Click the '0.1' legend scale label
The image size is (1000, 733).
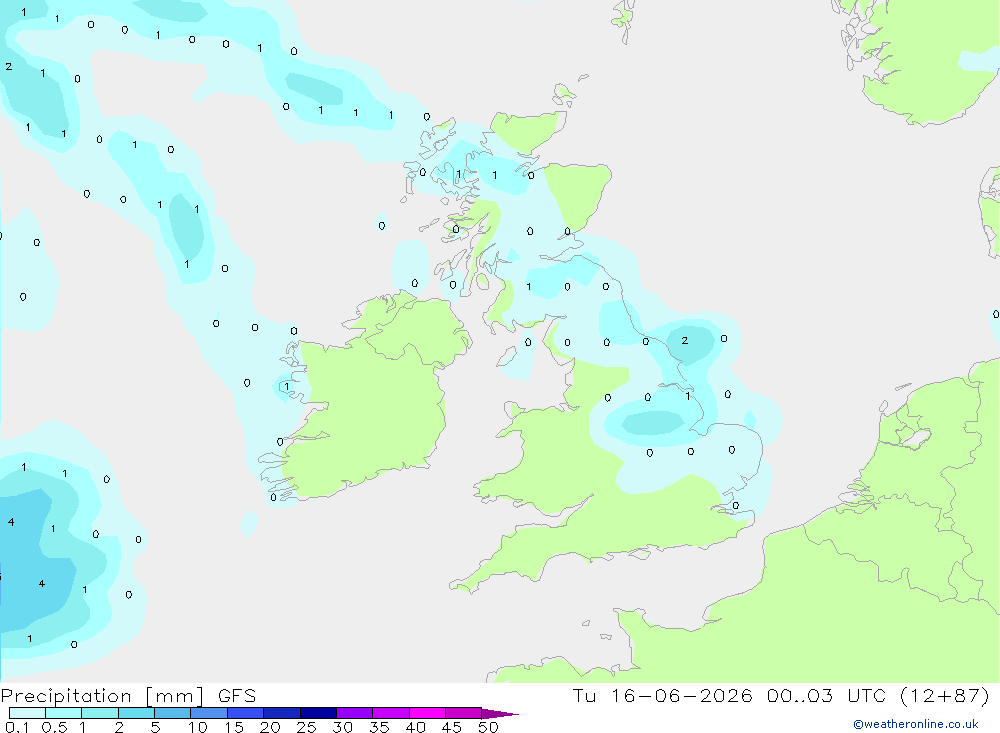pos(17,727)
